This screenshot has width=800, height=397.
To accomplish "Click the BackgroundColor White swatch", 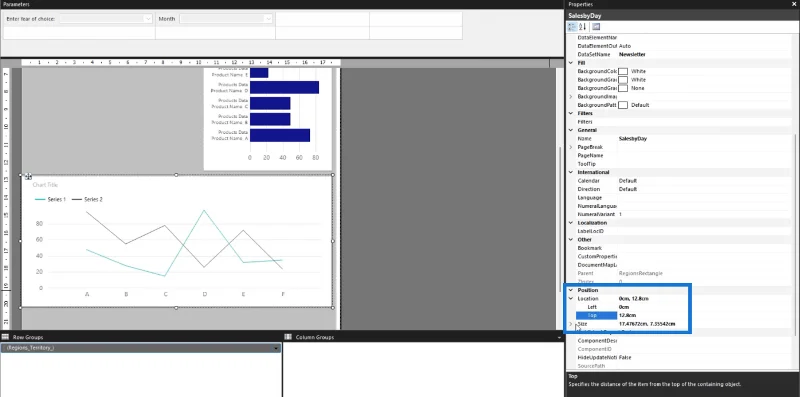I will pyautogui.click(x=623, y=71).
